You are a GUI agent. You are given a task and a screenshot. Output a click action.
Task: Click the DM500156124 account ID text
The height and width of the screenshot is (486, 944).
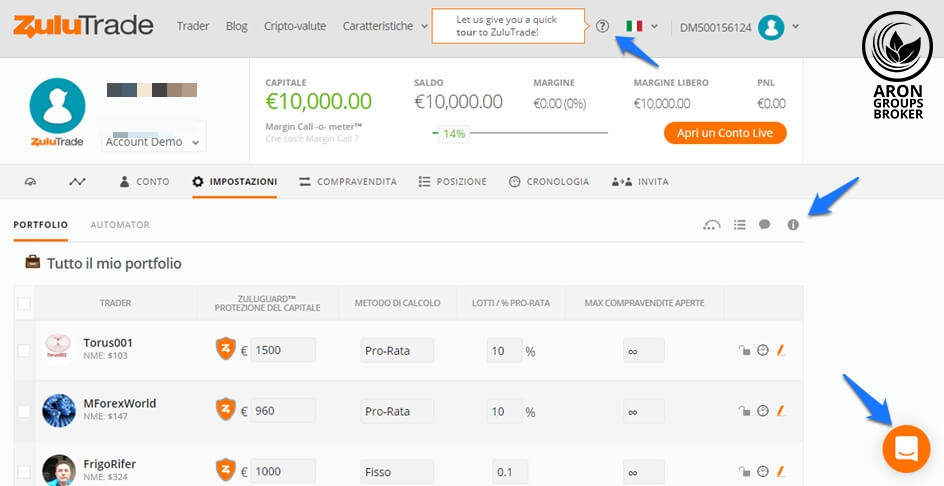[x=715, y=28]
